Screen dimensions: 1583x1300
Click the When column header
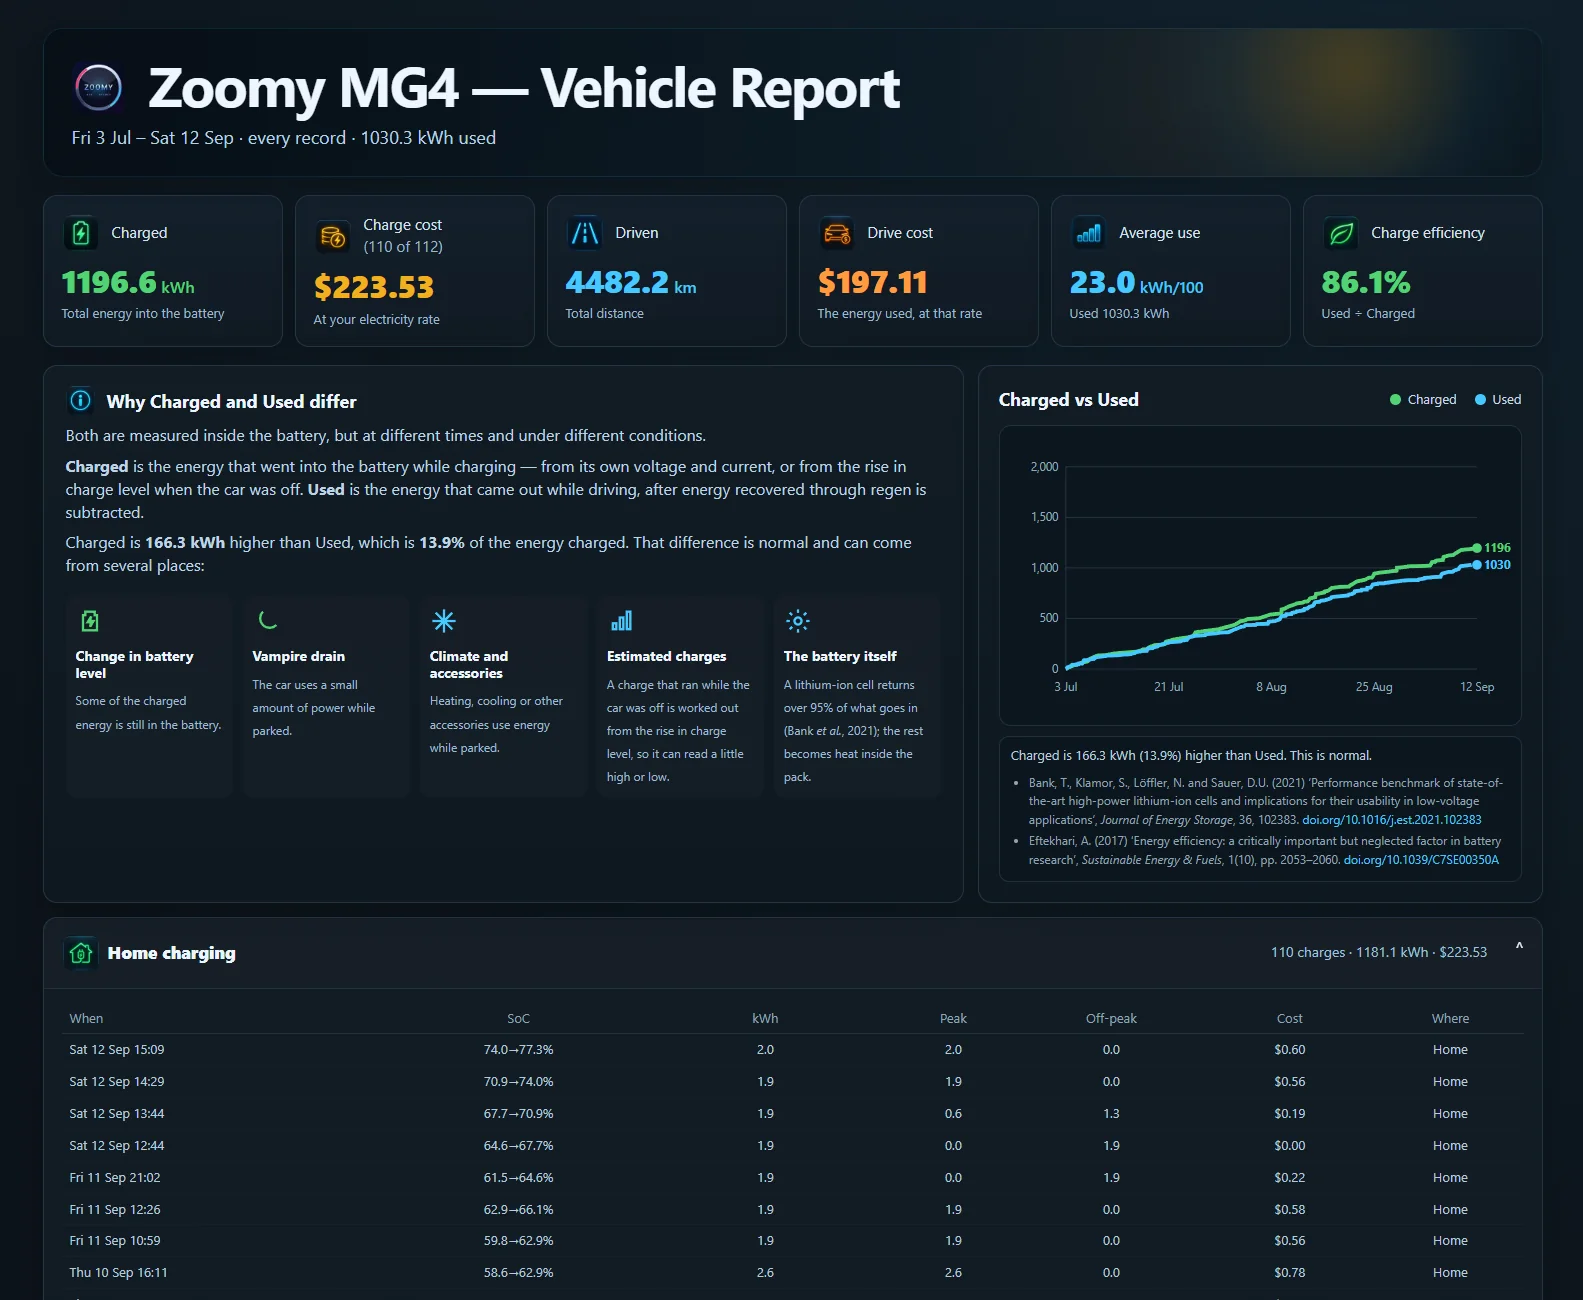(86, 1018)
